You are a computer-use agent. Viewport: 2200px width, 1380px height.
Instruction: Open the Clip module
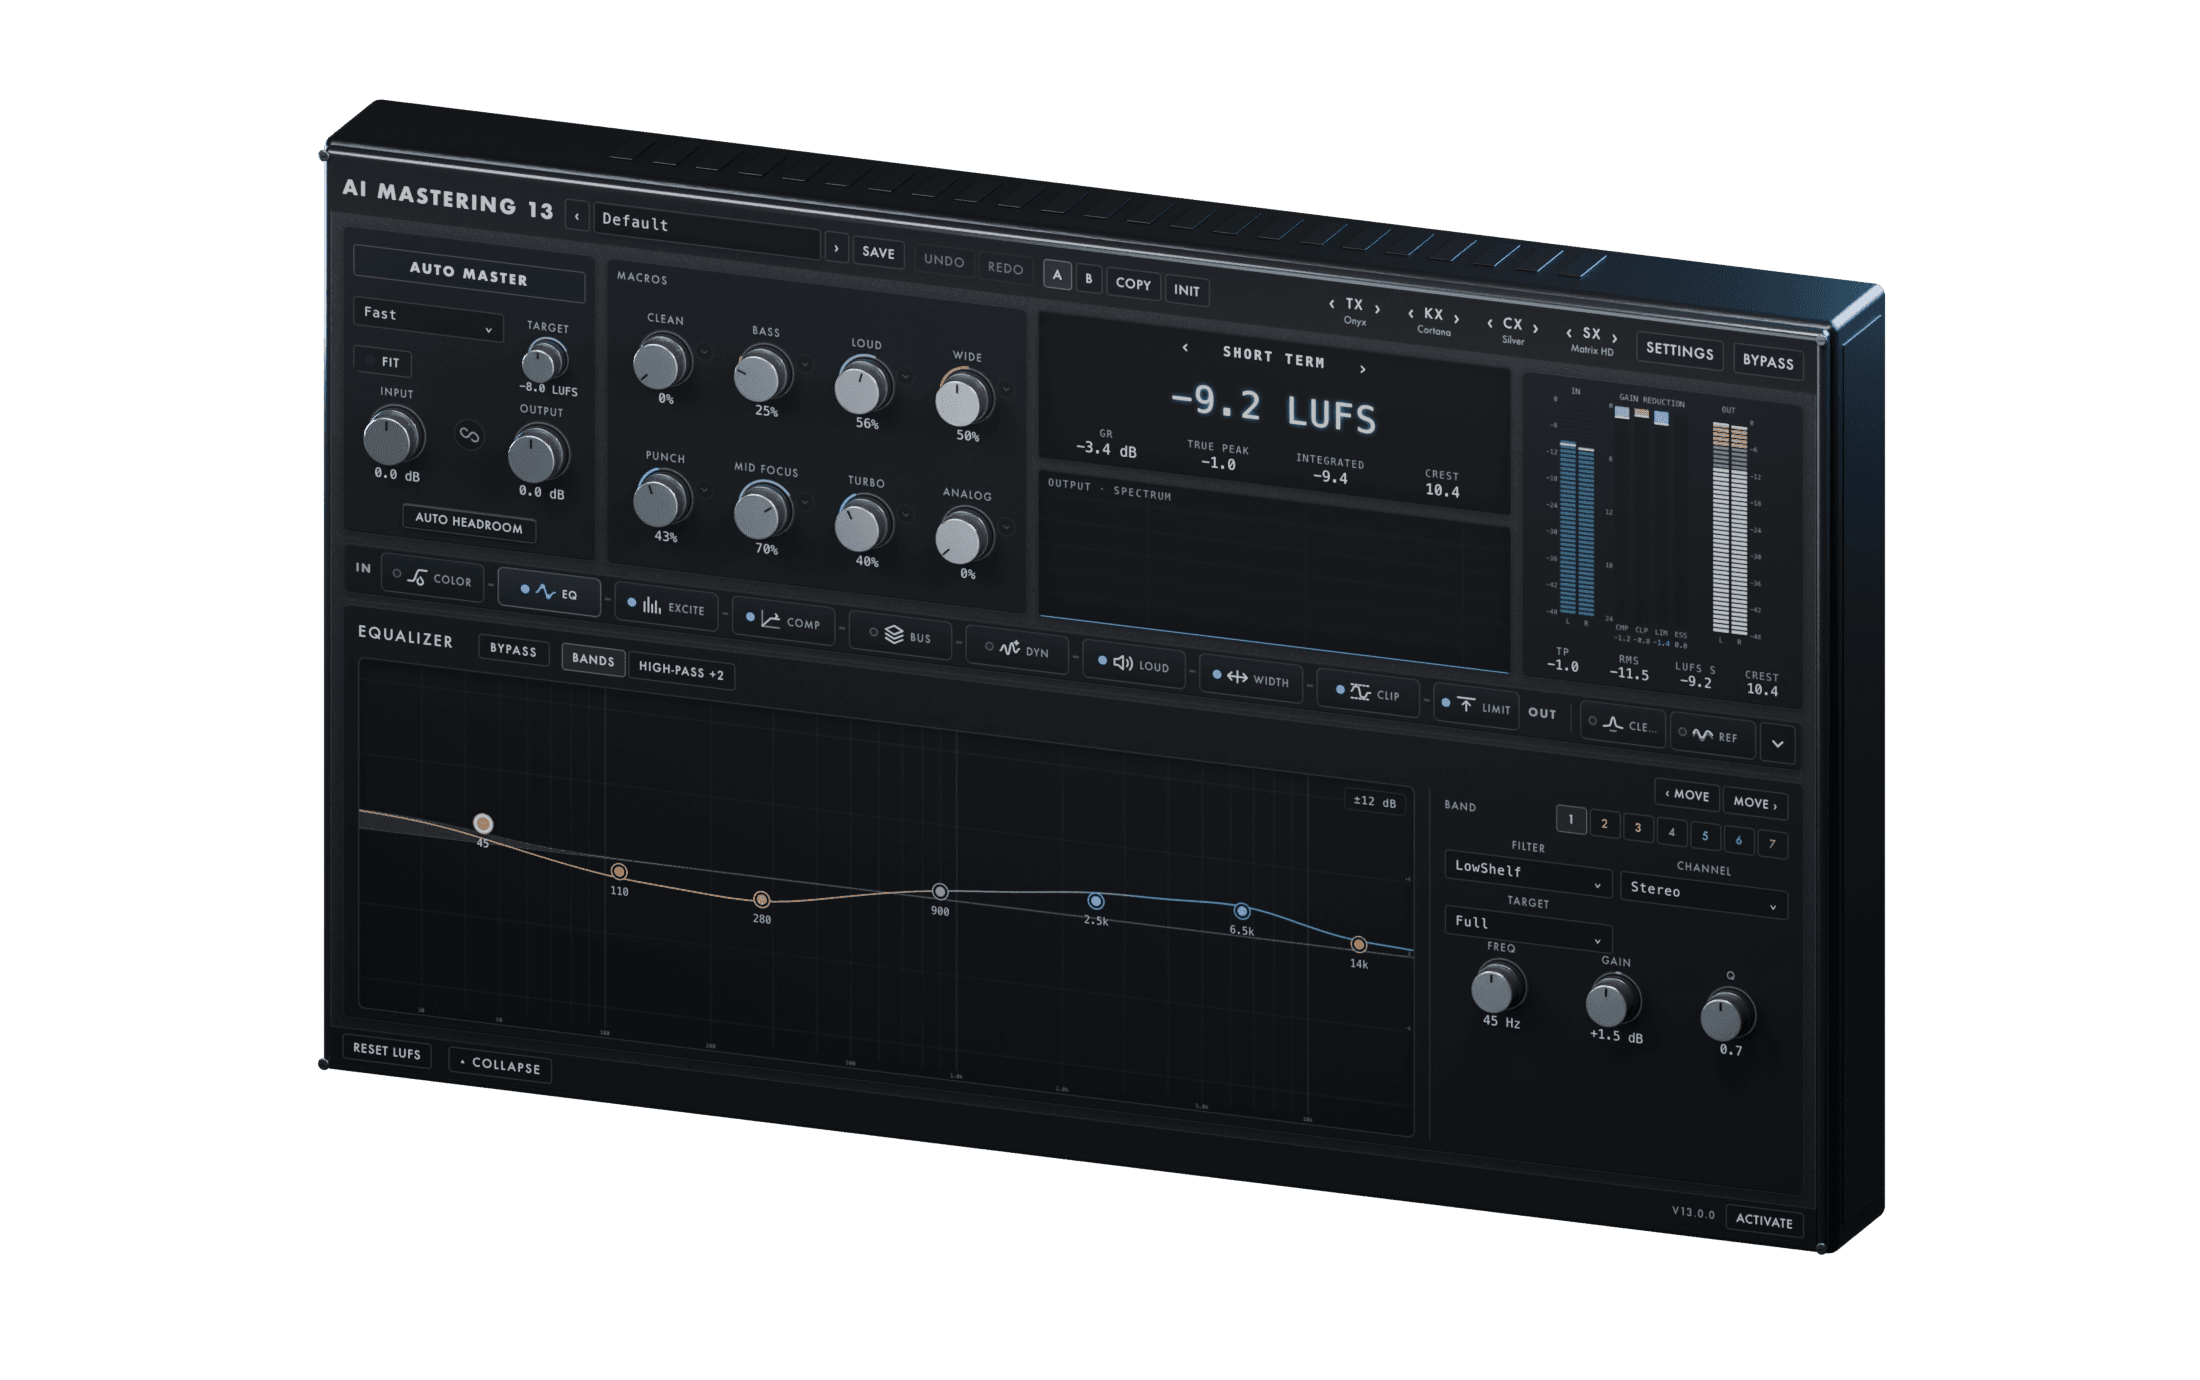[x=1369, y=693]
